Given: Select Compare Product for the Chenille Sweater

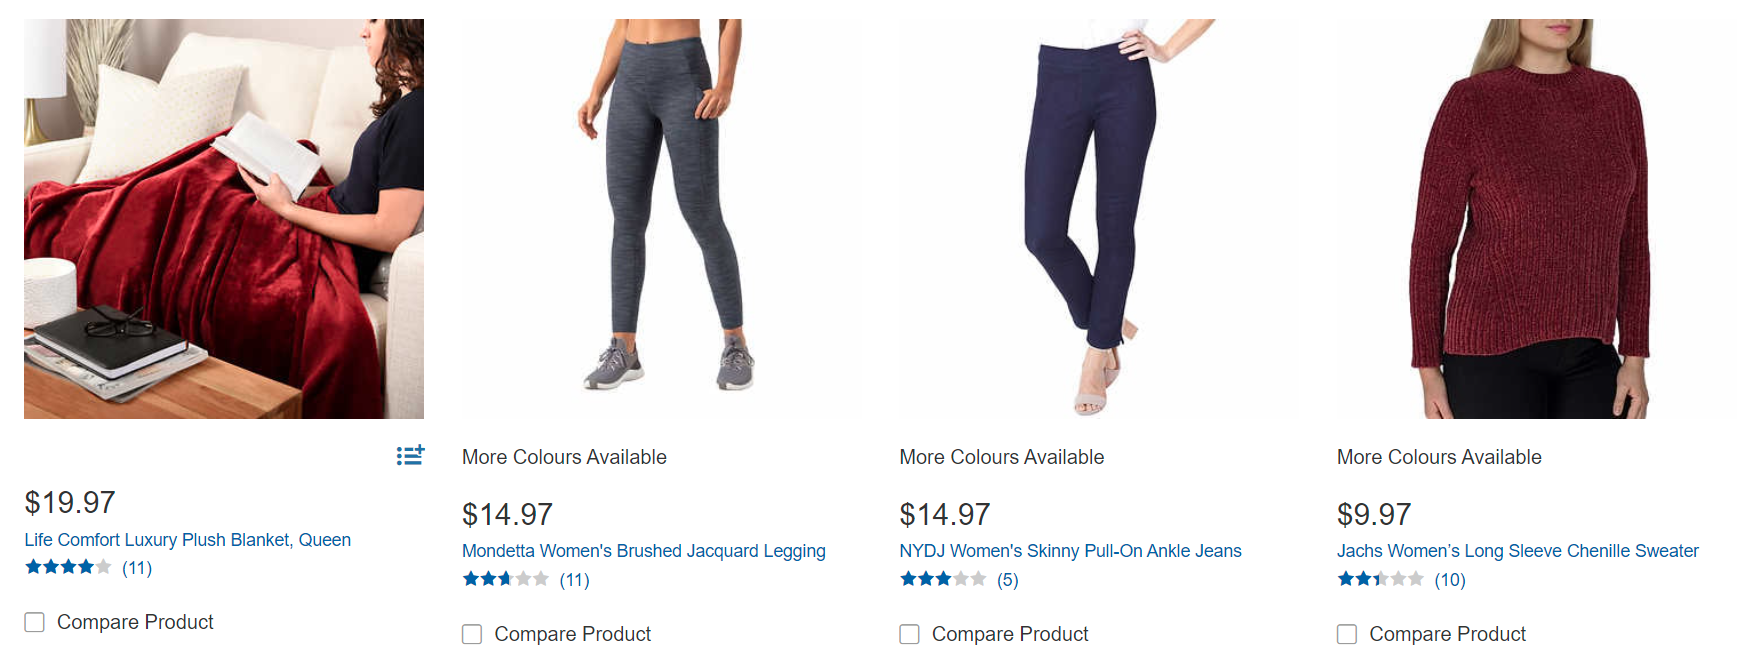Looking at the screenshot, I should tap(1347, 634).
